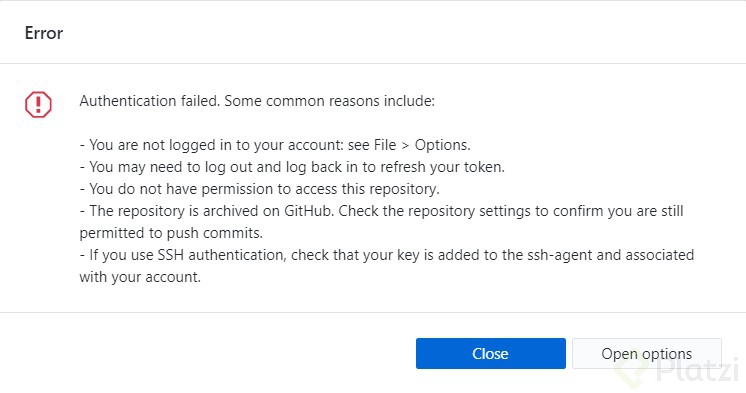Click the 'repository is archived' line
746x393 pixels.
[382, 211]
